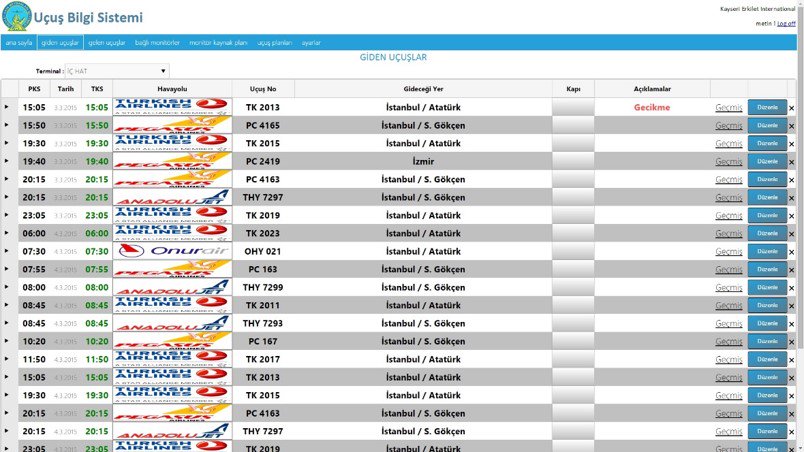Click Pegasus logo in PC 167 row
Viewport: 804px width, 452px height.
[172, 341]
